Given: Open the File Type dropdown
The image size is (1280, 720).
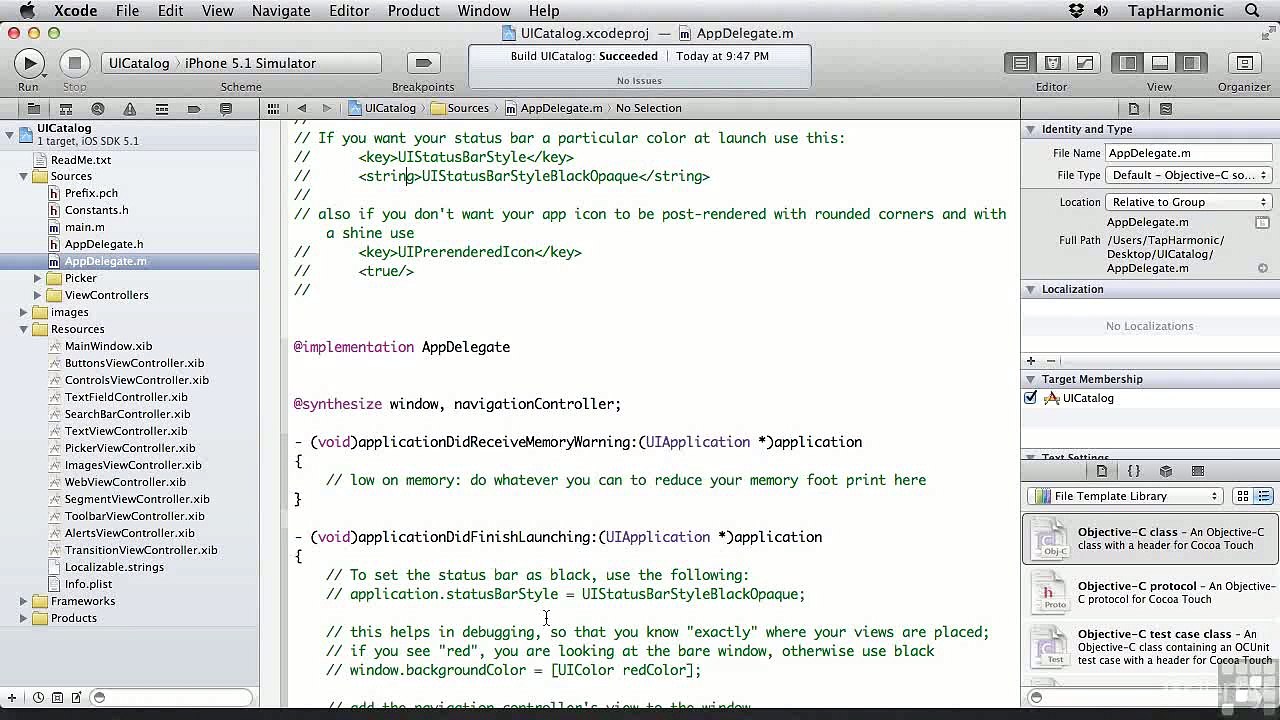Looking at the screenshot, I should [x=1189, y=175].
